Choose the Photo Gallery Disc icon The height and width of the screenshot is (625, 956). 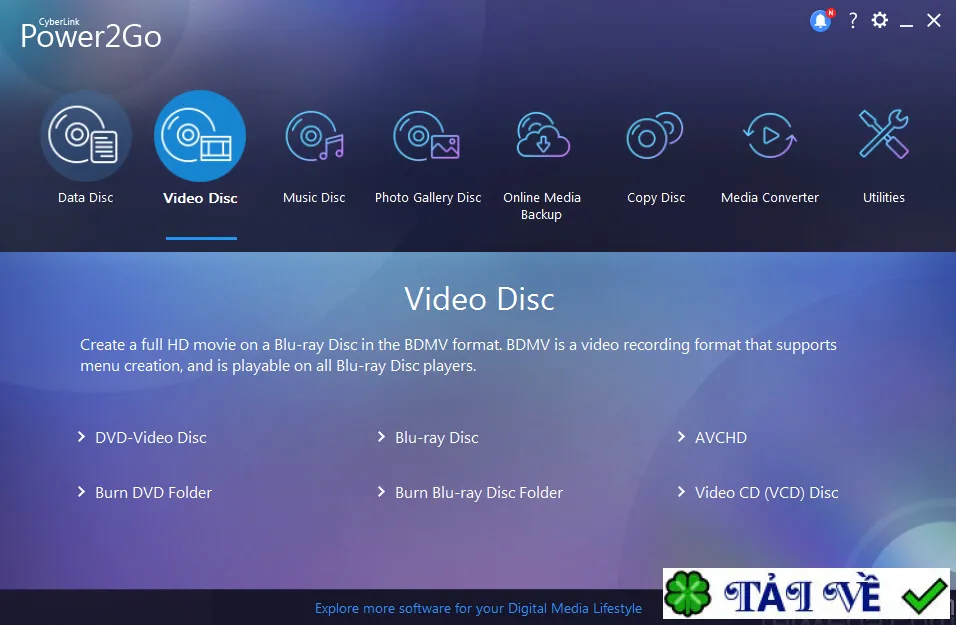pos(427,136)
